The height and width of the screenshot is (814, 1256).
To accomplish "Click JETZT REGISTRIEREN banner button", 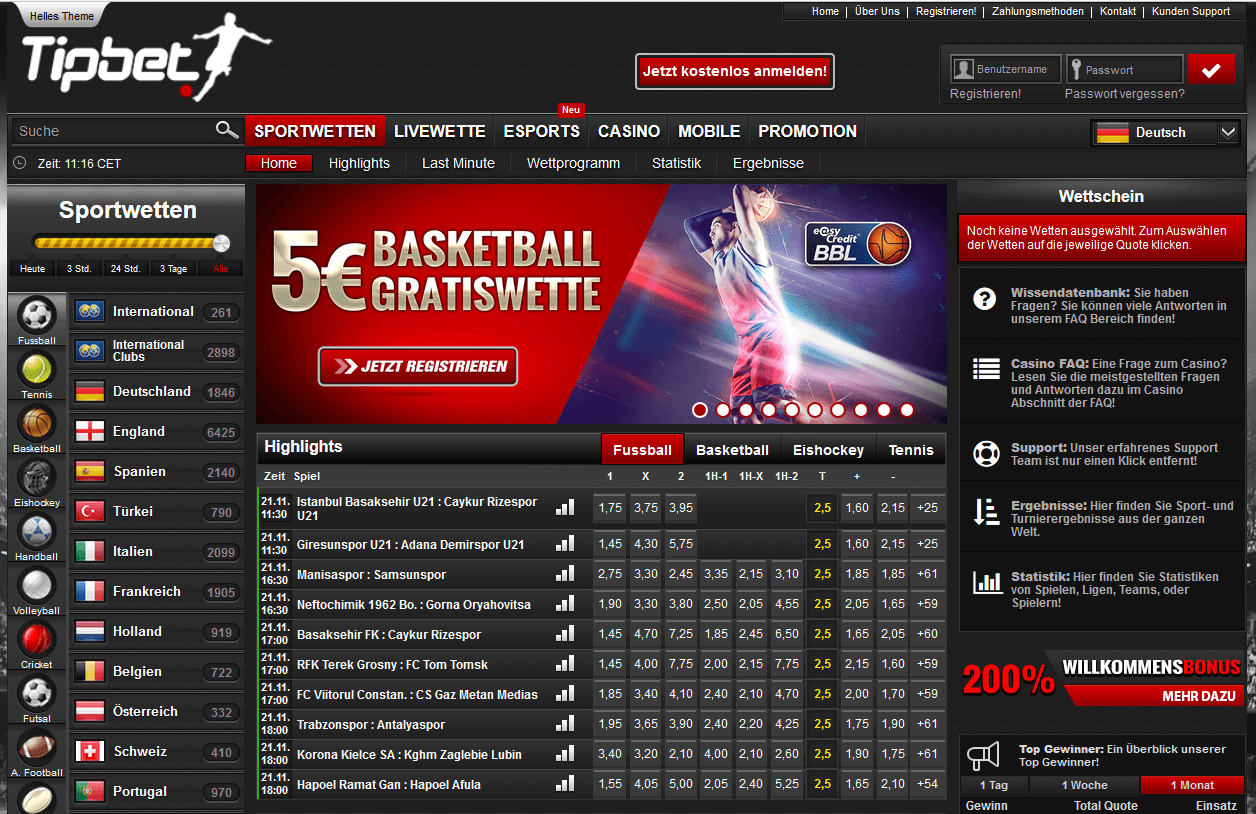I will coord(418,366).
